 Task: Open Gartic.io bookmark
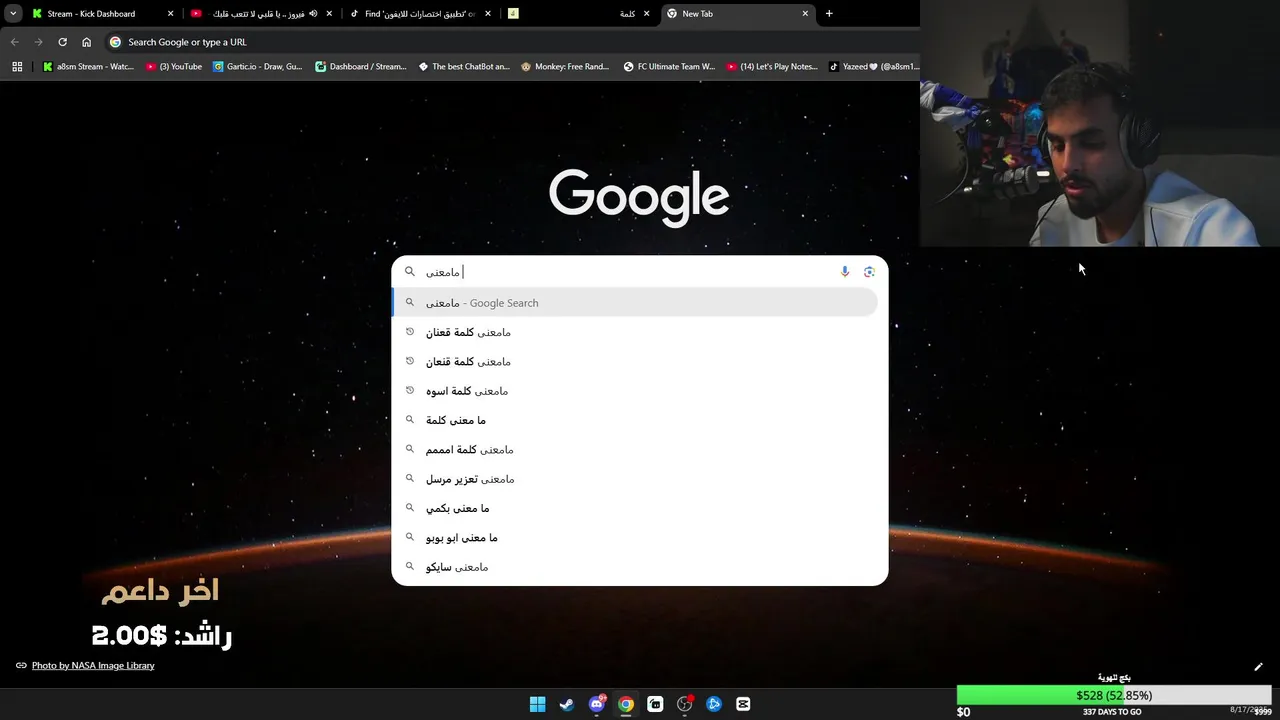pyautogui.click(x=258, y=67)
